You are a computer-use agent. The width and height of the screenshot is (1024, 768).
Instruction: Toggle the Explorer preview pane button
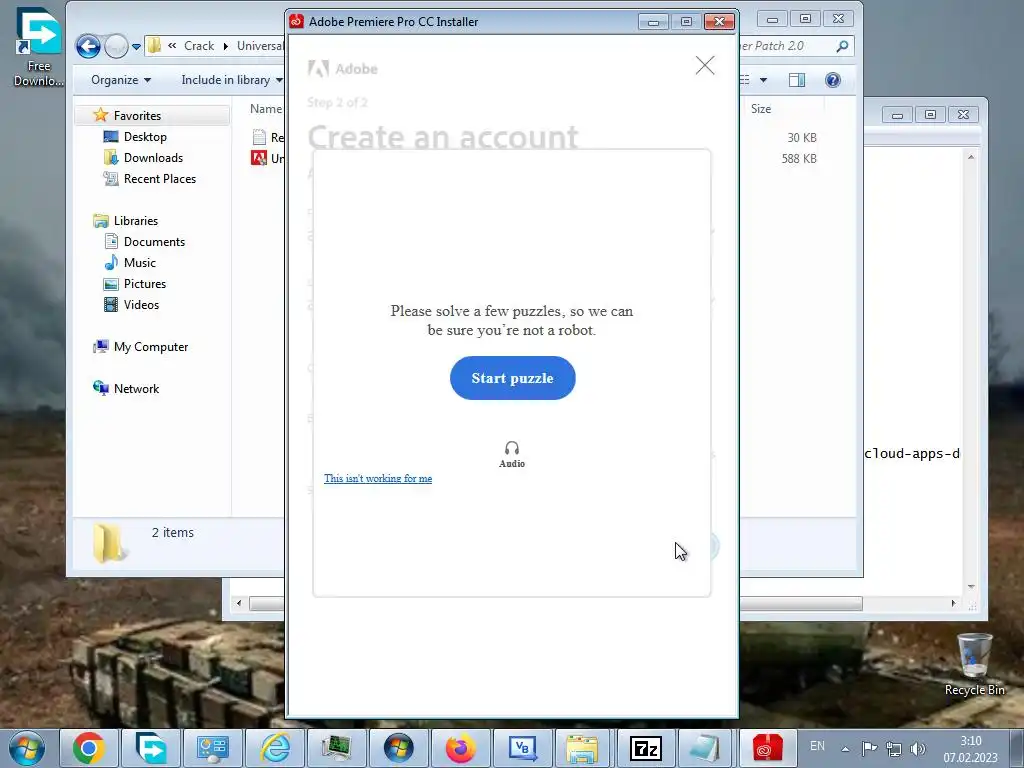coord(797,80)
